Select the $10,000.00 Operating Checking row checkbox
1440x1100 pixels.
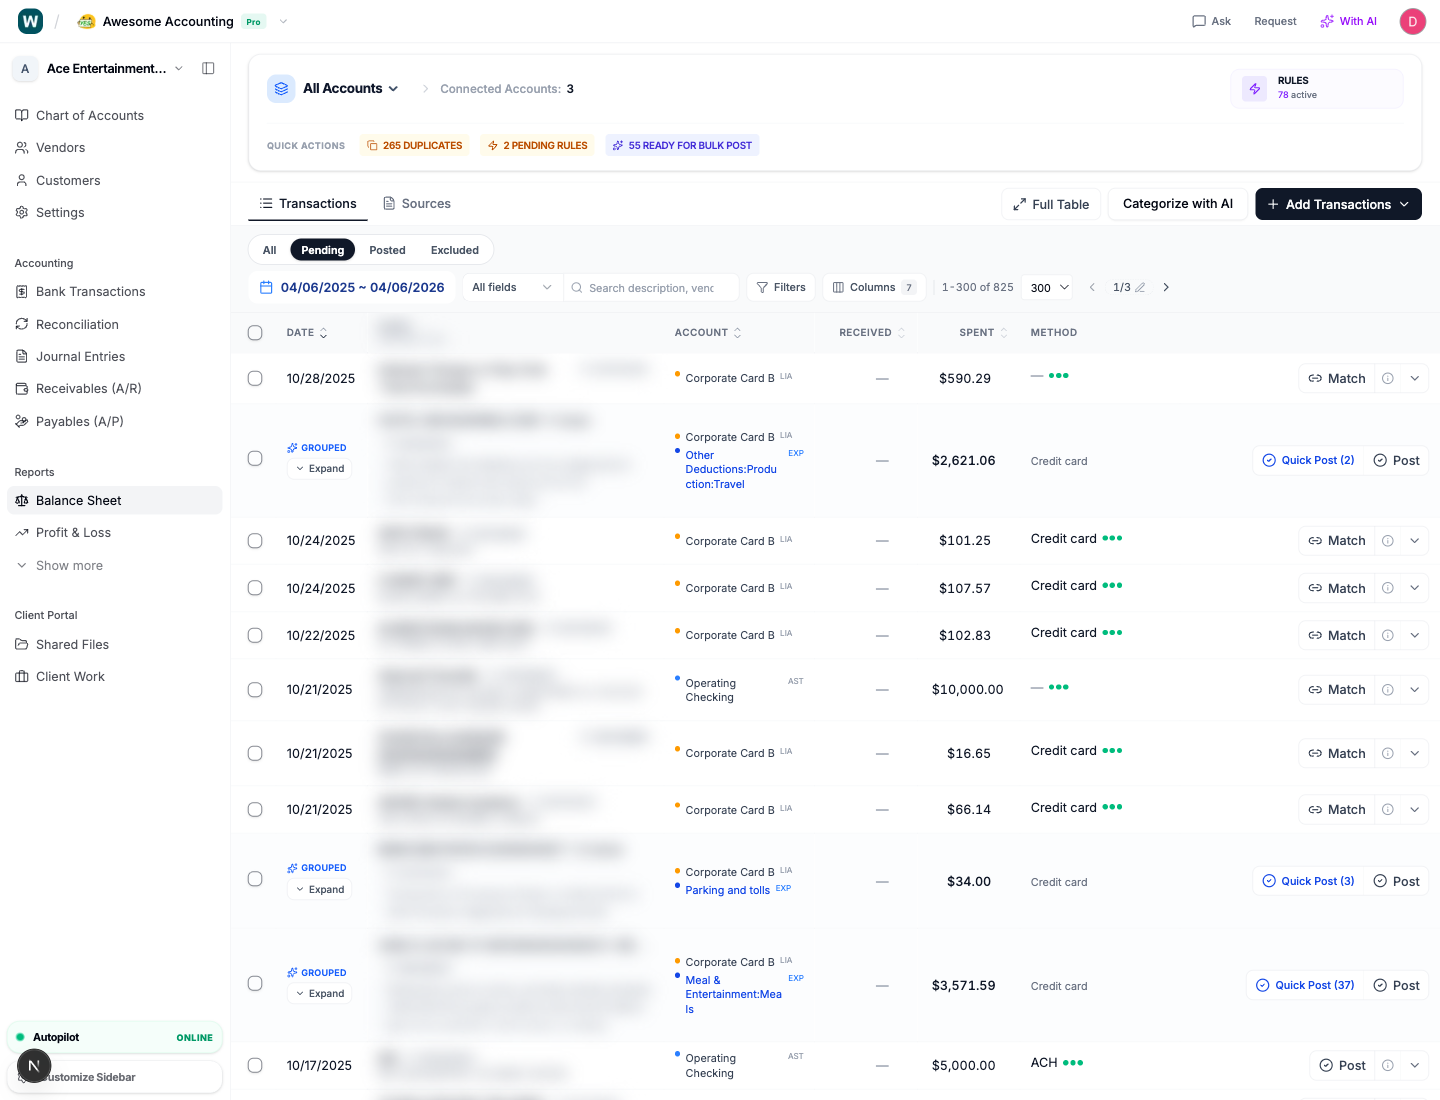coord(255,689)
